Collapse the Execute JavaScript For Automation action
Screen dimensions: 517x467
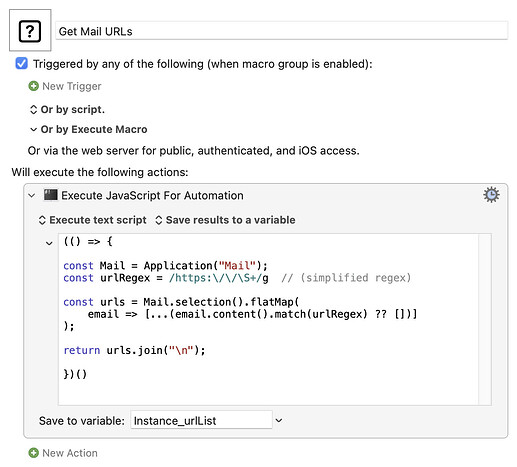32,195
